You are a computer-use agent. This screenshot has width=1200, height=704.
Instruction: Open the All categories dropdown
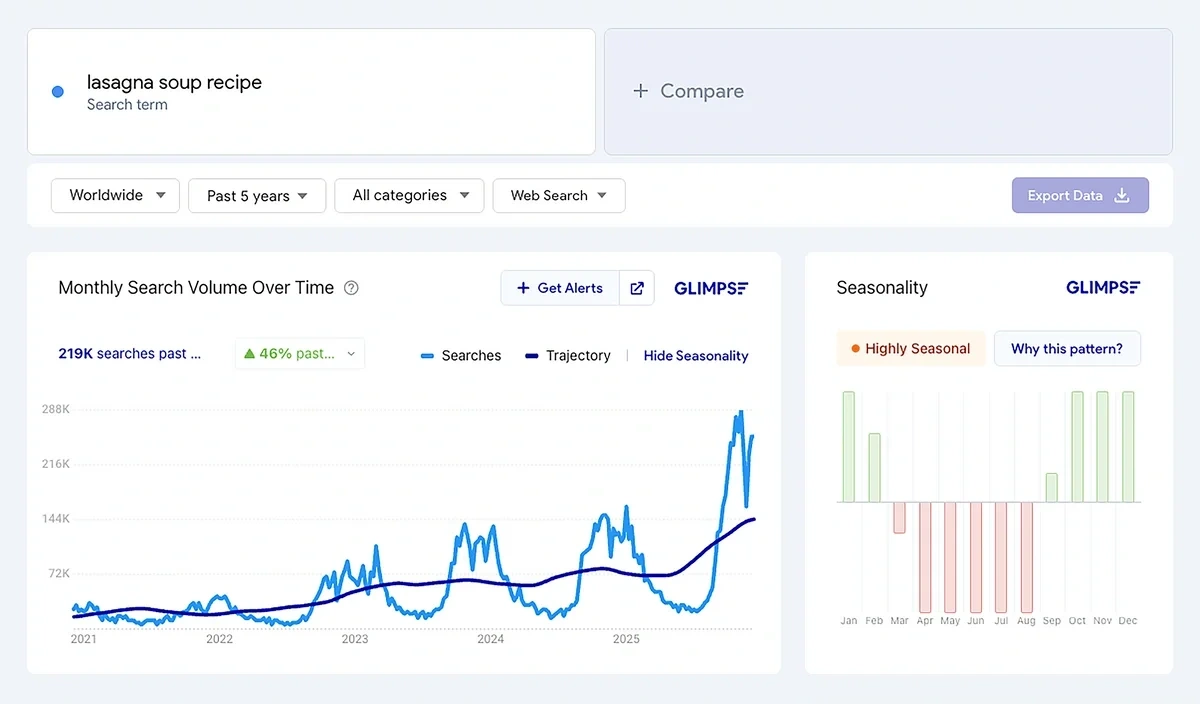[x=409, y=195]
